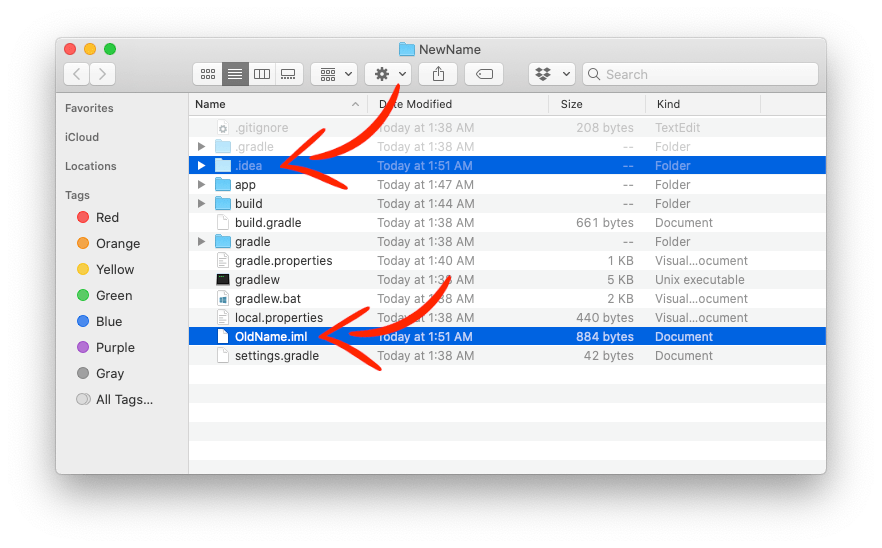Click the file name build.gradle

[268, 223]
